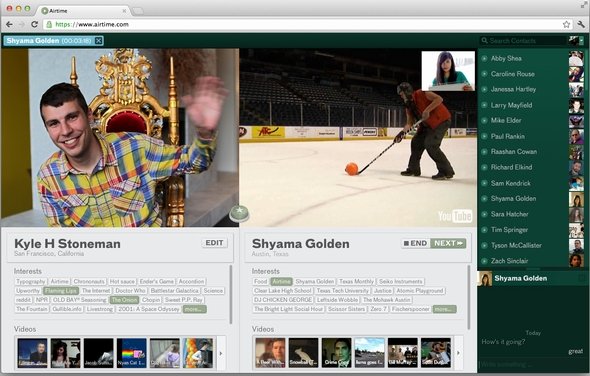Image resolution: width=590 pixels, height=376 pixels.
Task: Toggle The Onion interest tag
Action: [x=125, y=300]
